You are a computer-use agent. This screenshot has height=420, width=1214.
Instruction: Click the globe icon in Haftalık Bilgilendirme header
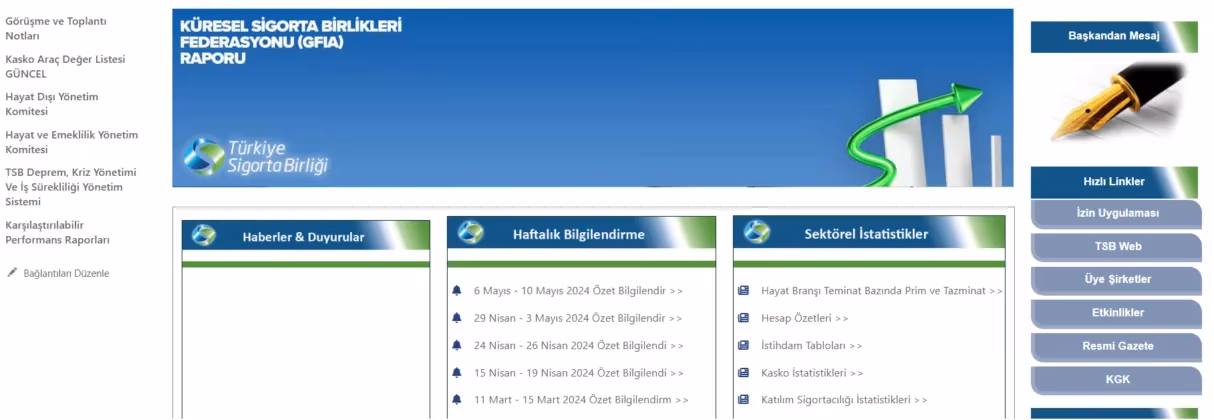[x=470, y=233]
